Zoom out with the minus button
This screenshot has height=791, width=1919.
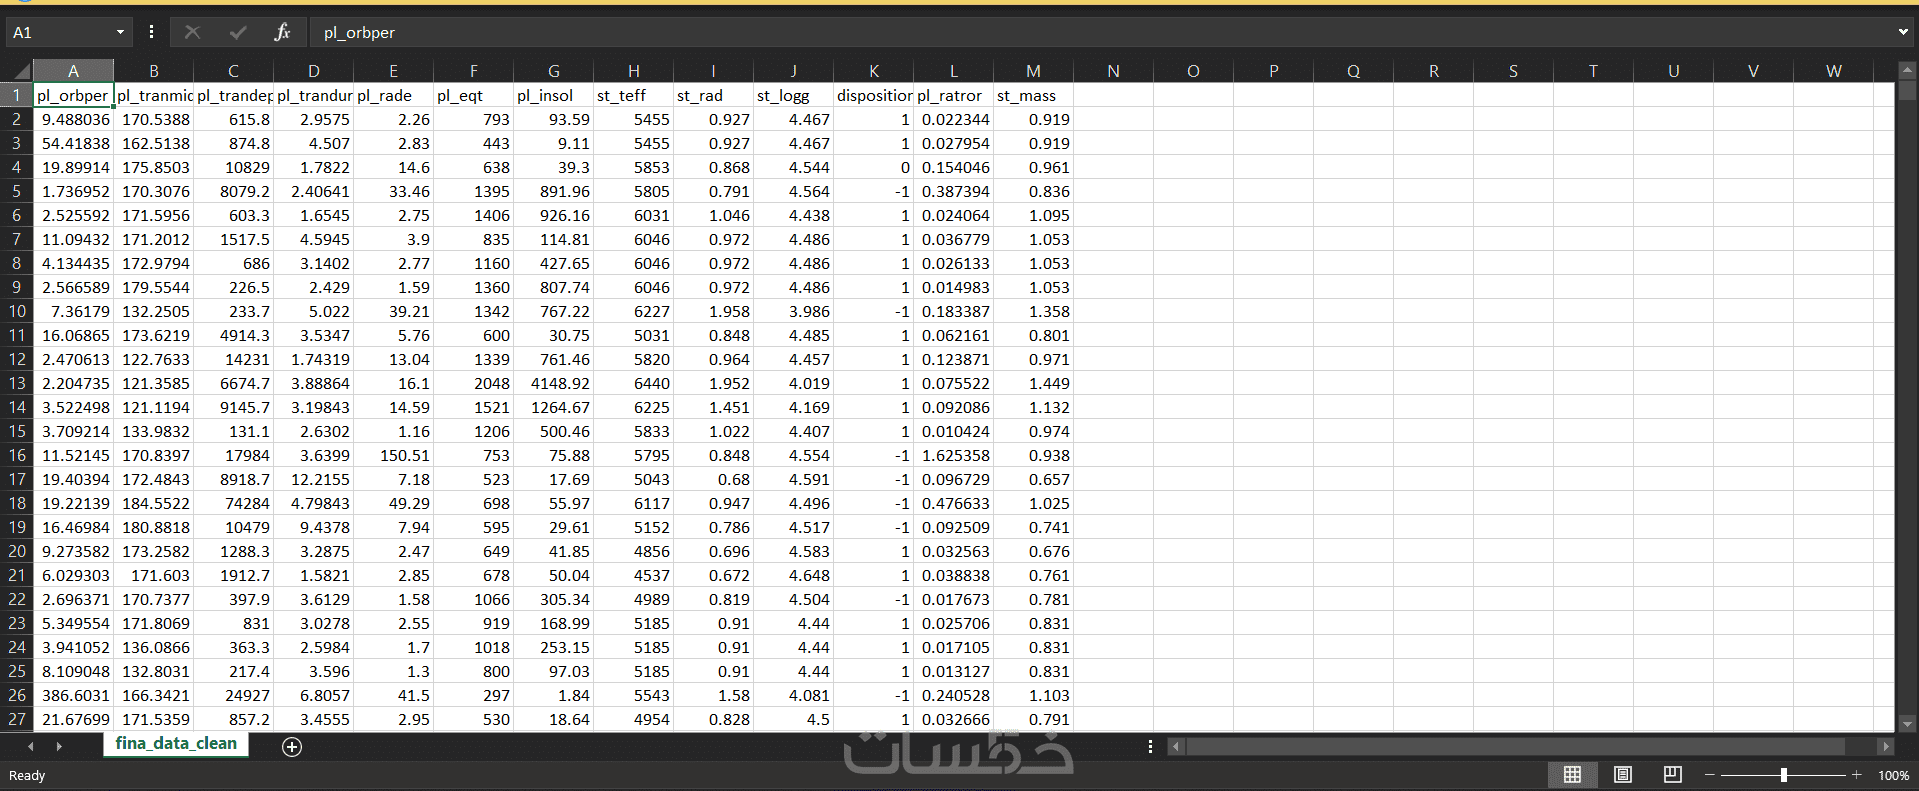[1710, 775]
